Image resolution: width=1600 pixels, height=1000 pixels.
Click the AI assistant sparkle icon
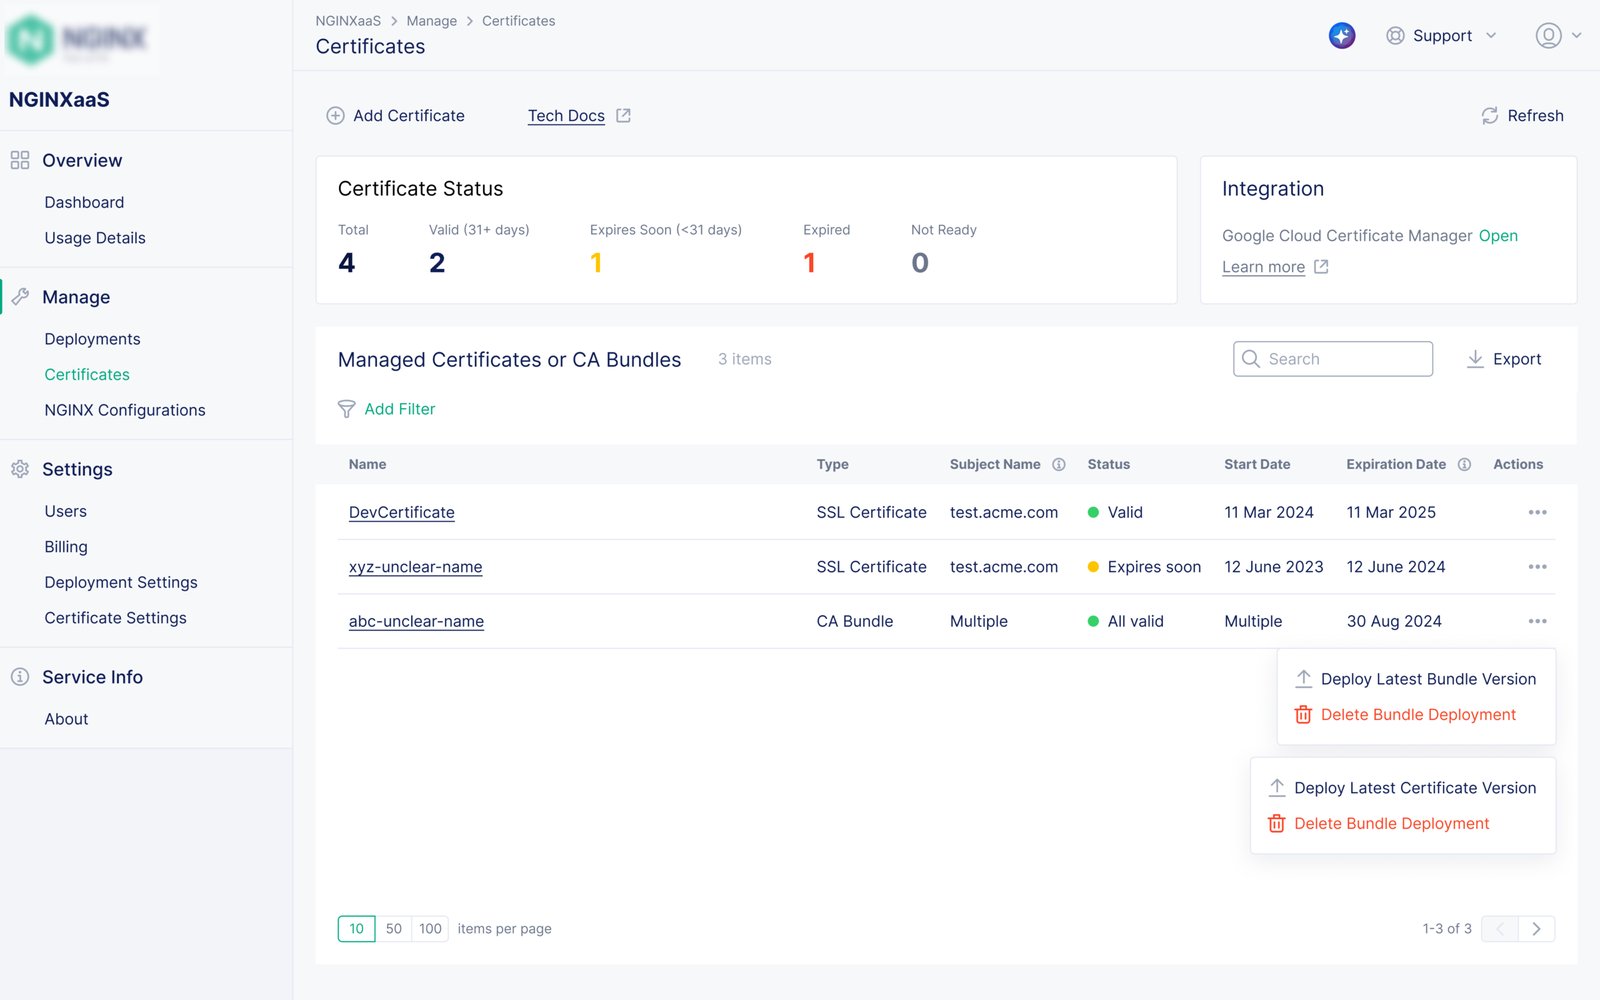click(x=1341, y=36)
